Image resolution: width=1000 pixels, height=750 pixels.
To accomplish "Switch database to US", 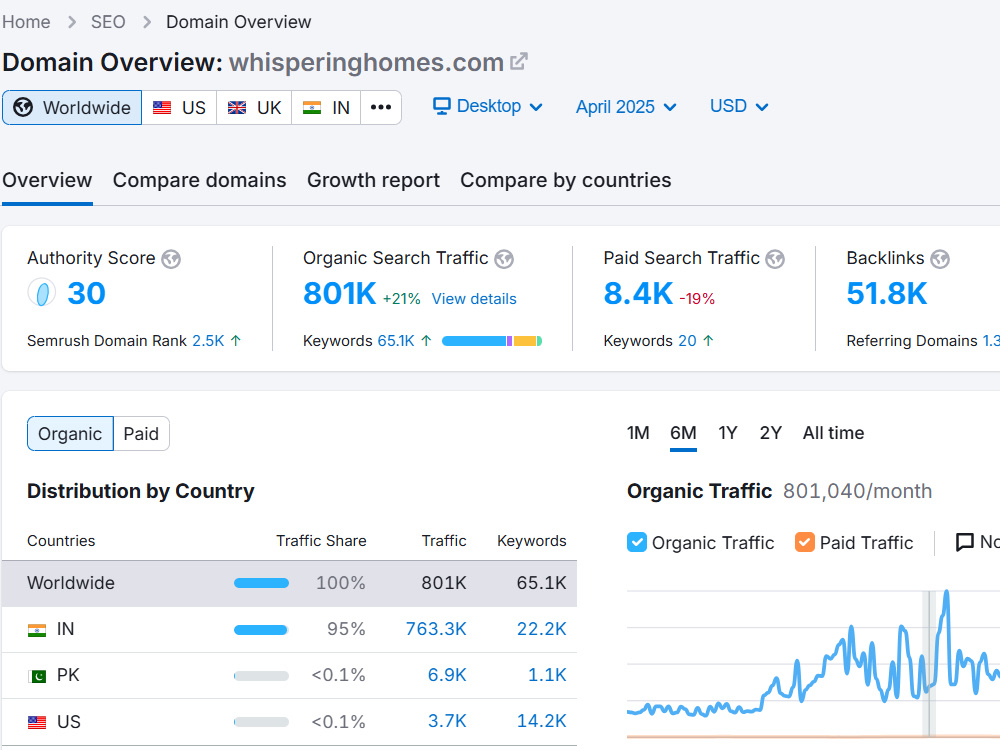I will click(179, 107).
